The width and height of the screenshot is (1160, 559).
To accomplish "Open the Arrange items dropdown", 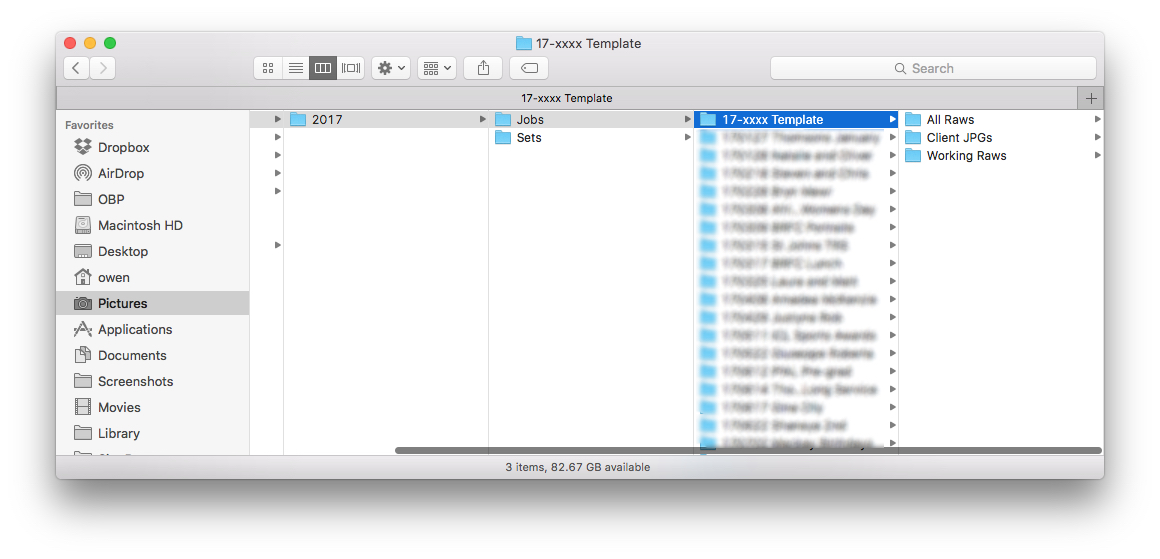I will tap(437, 68).
